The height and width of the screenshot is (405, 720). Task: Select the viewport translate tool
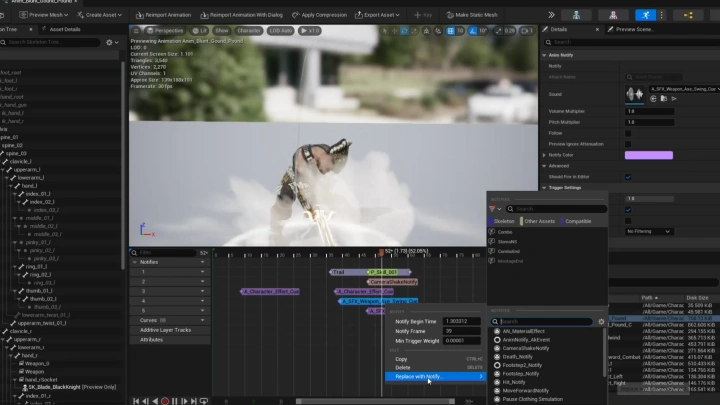click(x=394, y=31)
